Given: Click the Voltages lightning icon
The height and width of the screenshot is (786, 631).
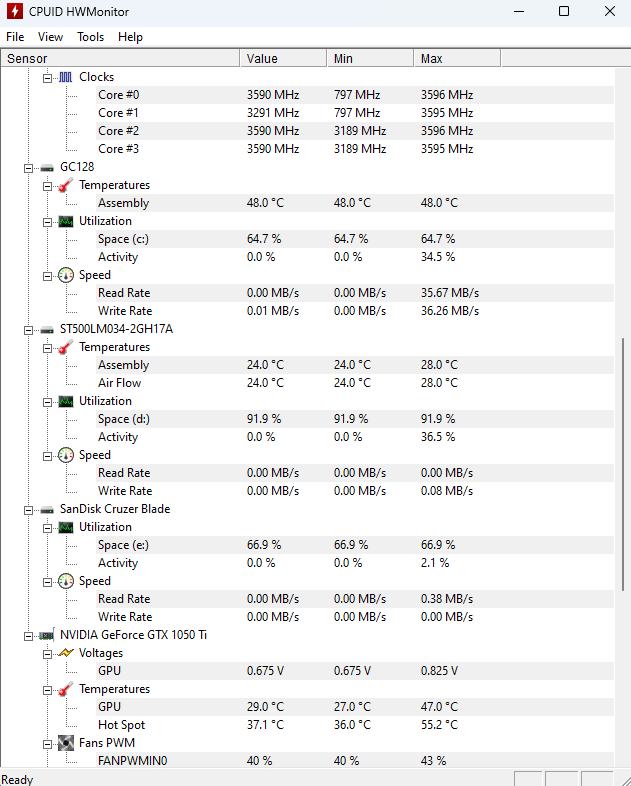Looking at the screenshot, I should (66, 653).
